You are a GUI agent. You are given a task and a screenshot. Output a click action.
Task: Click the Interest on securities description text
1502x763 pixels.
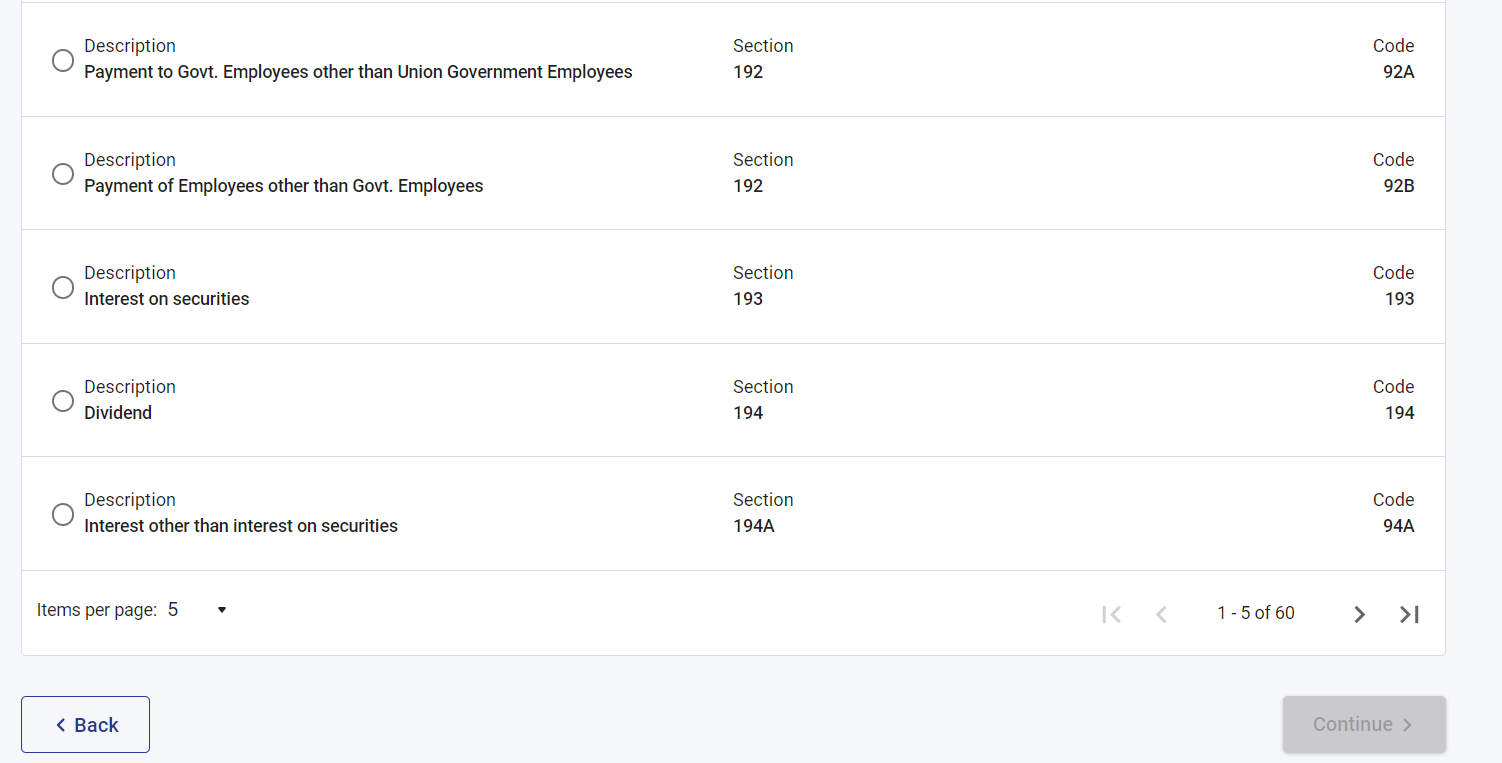[167, 299]
